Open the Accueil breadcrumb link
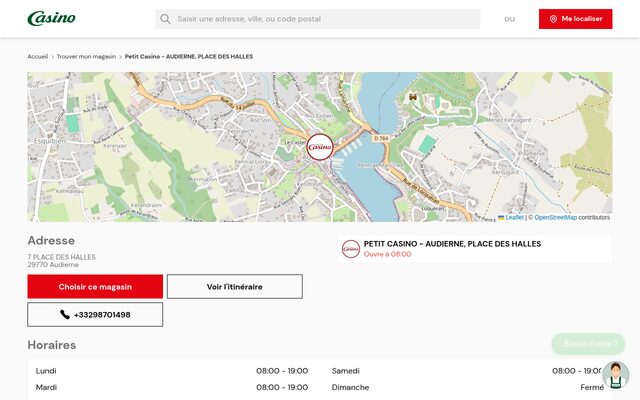Image resolution: width=640 pixels, height=400 pixels. tap(38, 56)
